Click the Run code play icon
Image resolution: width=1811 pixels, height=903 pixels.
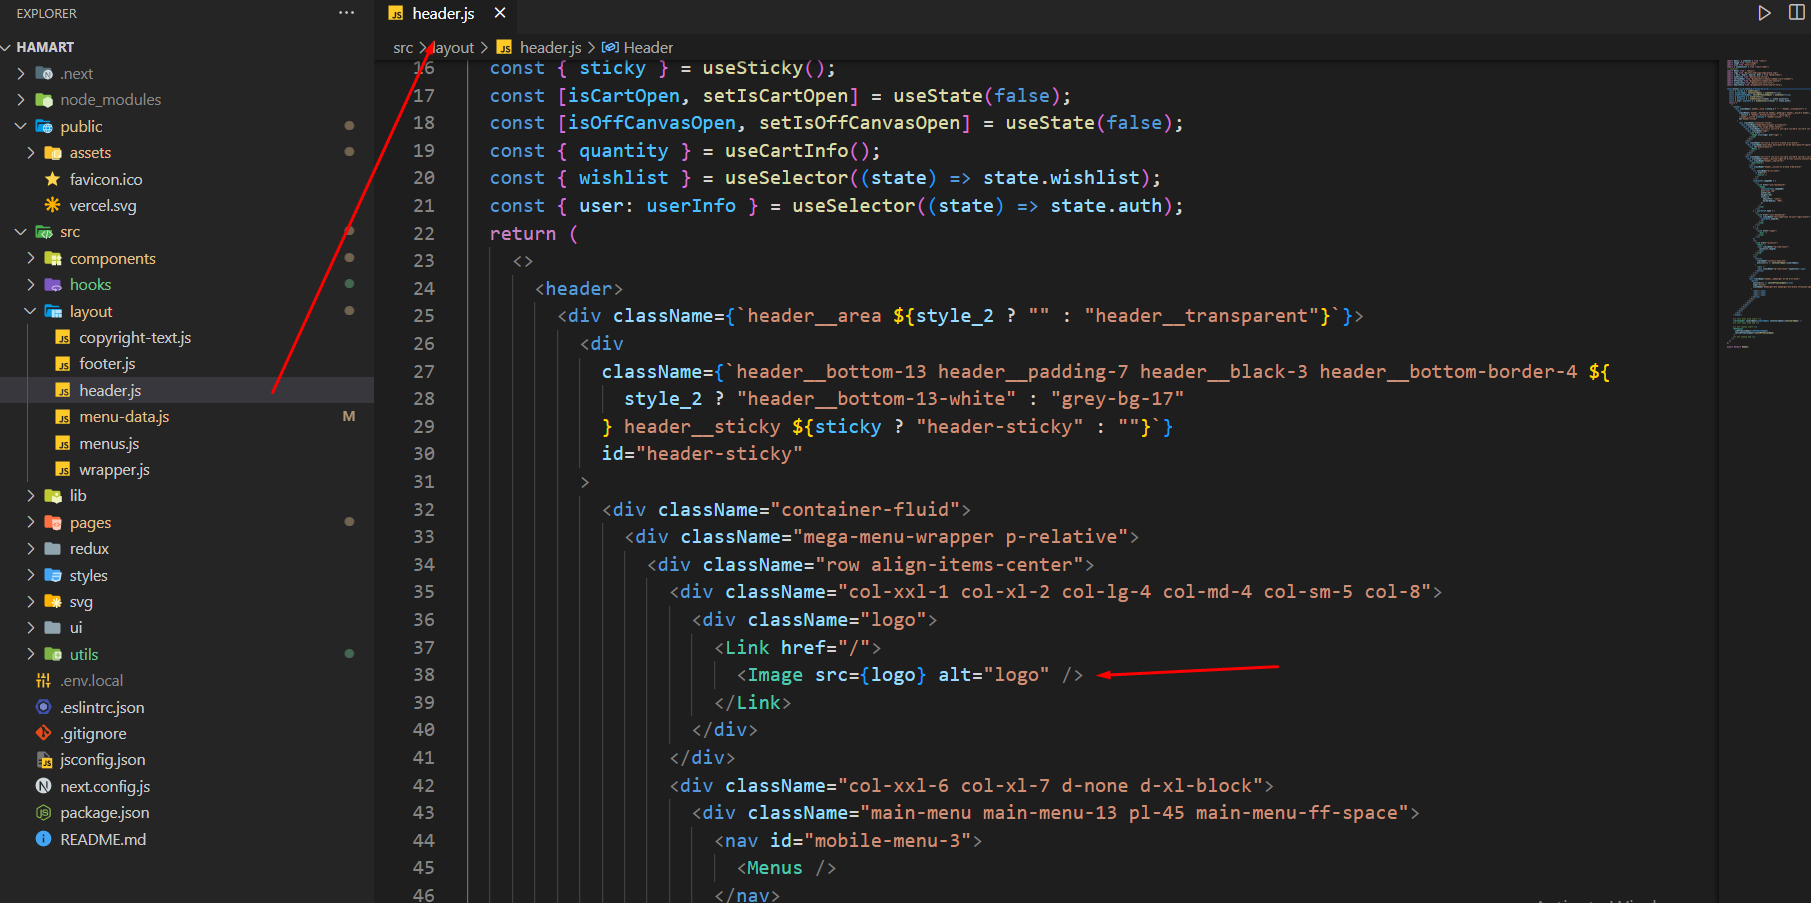coord(1764,13)
